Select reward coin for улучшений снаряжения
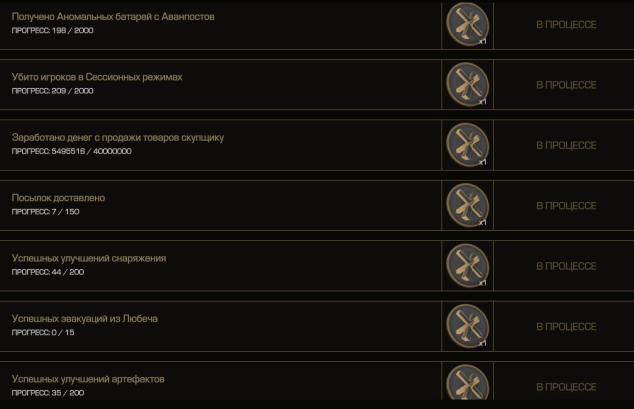The height and width of the screenshot is (409, 634). coord(467,266)
